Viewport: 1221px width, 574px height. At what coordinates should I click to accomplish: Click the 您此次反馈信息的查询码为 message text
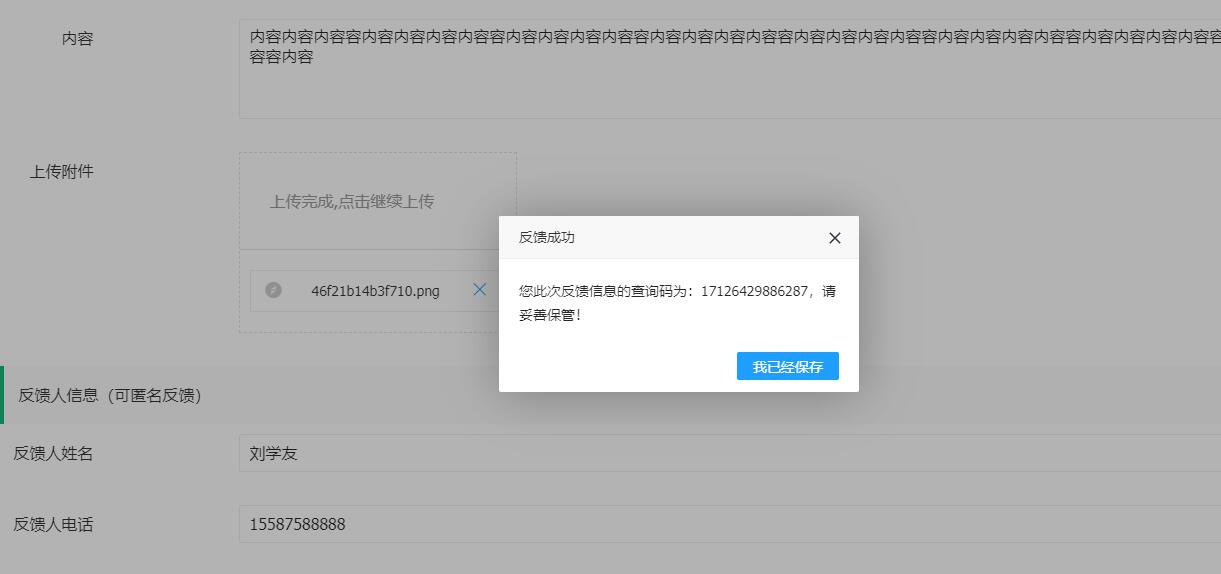click(603, 292)
